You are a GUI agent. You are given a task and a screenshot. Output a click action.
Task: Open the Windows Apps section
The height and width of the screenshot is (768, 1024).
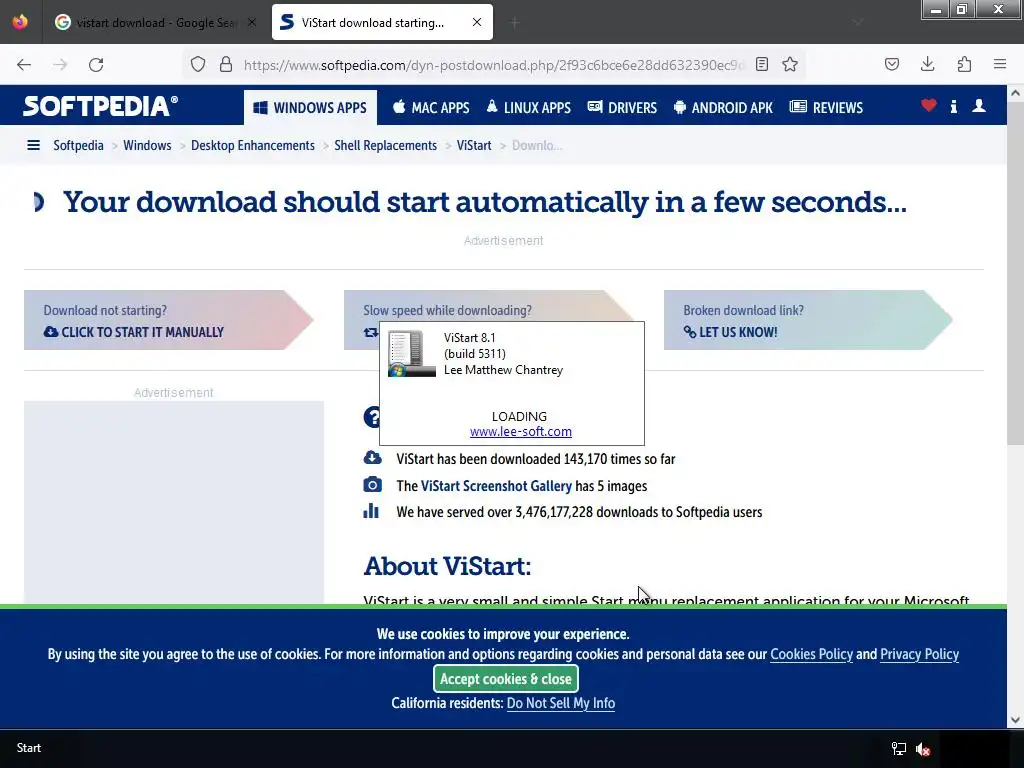point(310,108)
